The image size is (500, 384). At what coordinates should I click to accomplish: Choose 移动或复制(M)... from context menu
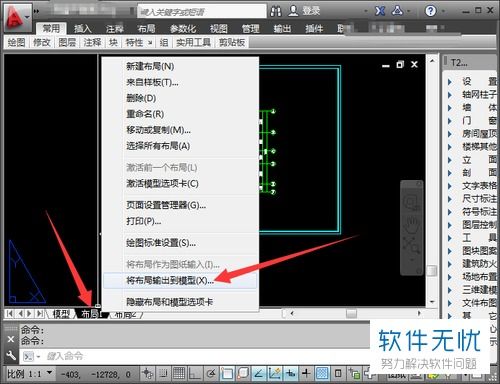coord(180,130)
